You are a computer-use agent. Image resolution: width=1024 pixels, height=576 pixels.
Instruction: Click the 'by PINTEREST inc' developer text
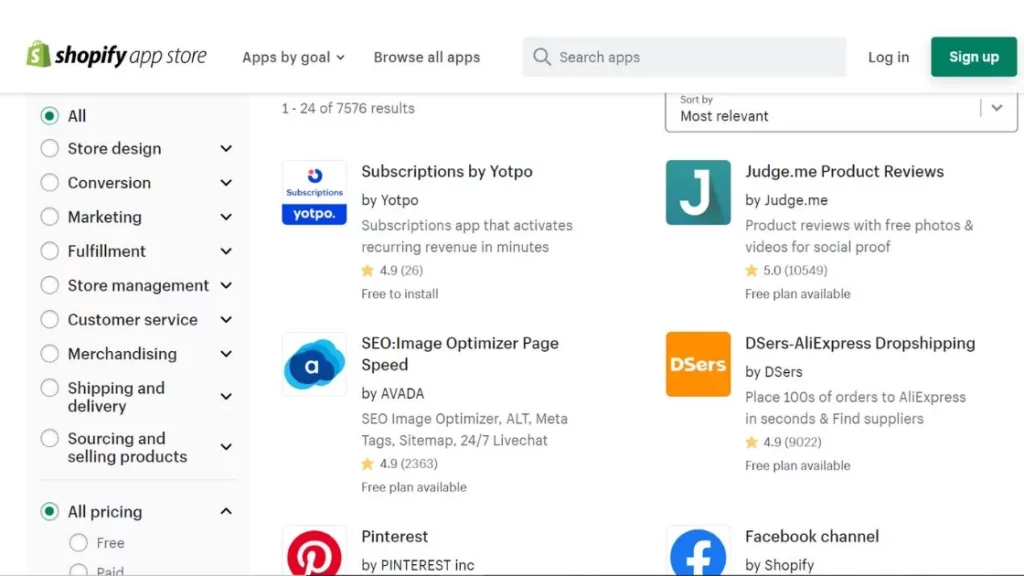click(x=418, y=565)
